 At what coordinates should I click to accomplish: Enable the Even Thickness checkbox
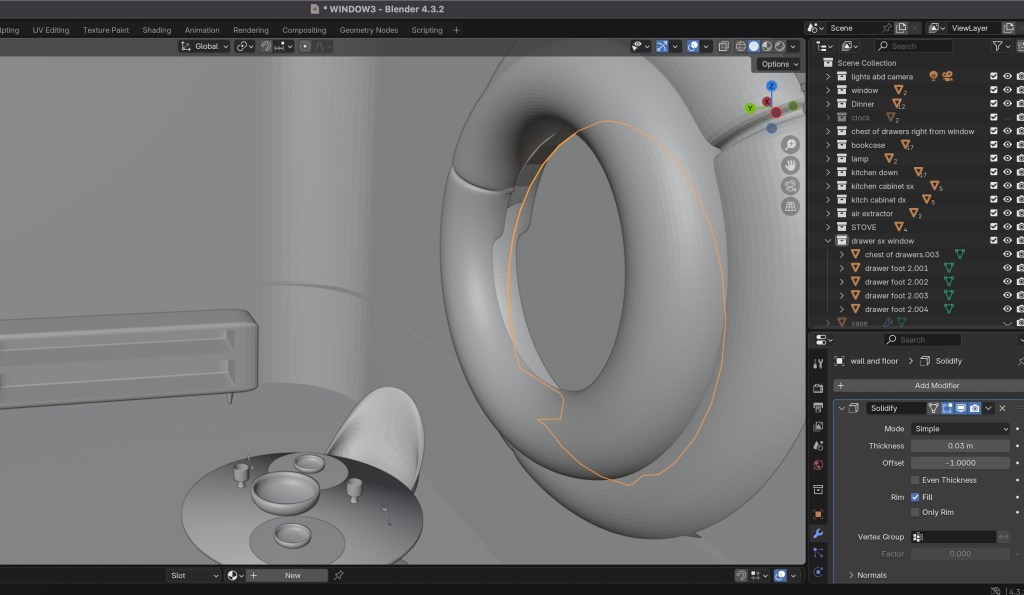point(915,480)
